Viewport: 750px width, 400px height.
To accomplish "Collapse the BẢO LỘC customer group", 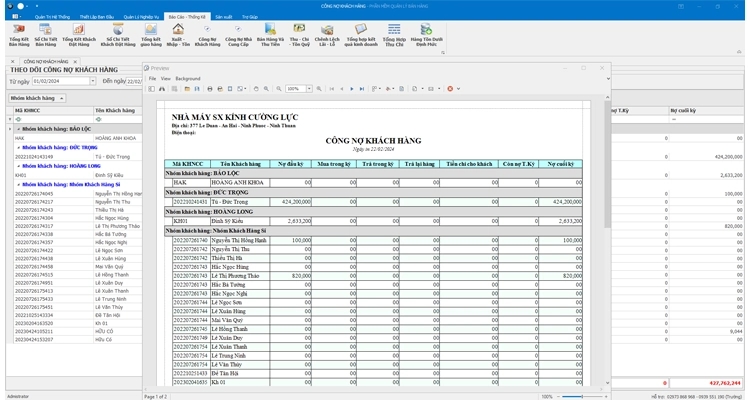I will (x=17, y=129).
